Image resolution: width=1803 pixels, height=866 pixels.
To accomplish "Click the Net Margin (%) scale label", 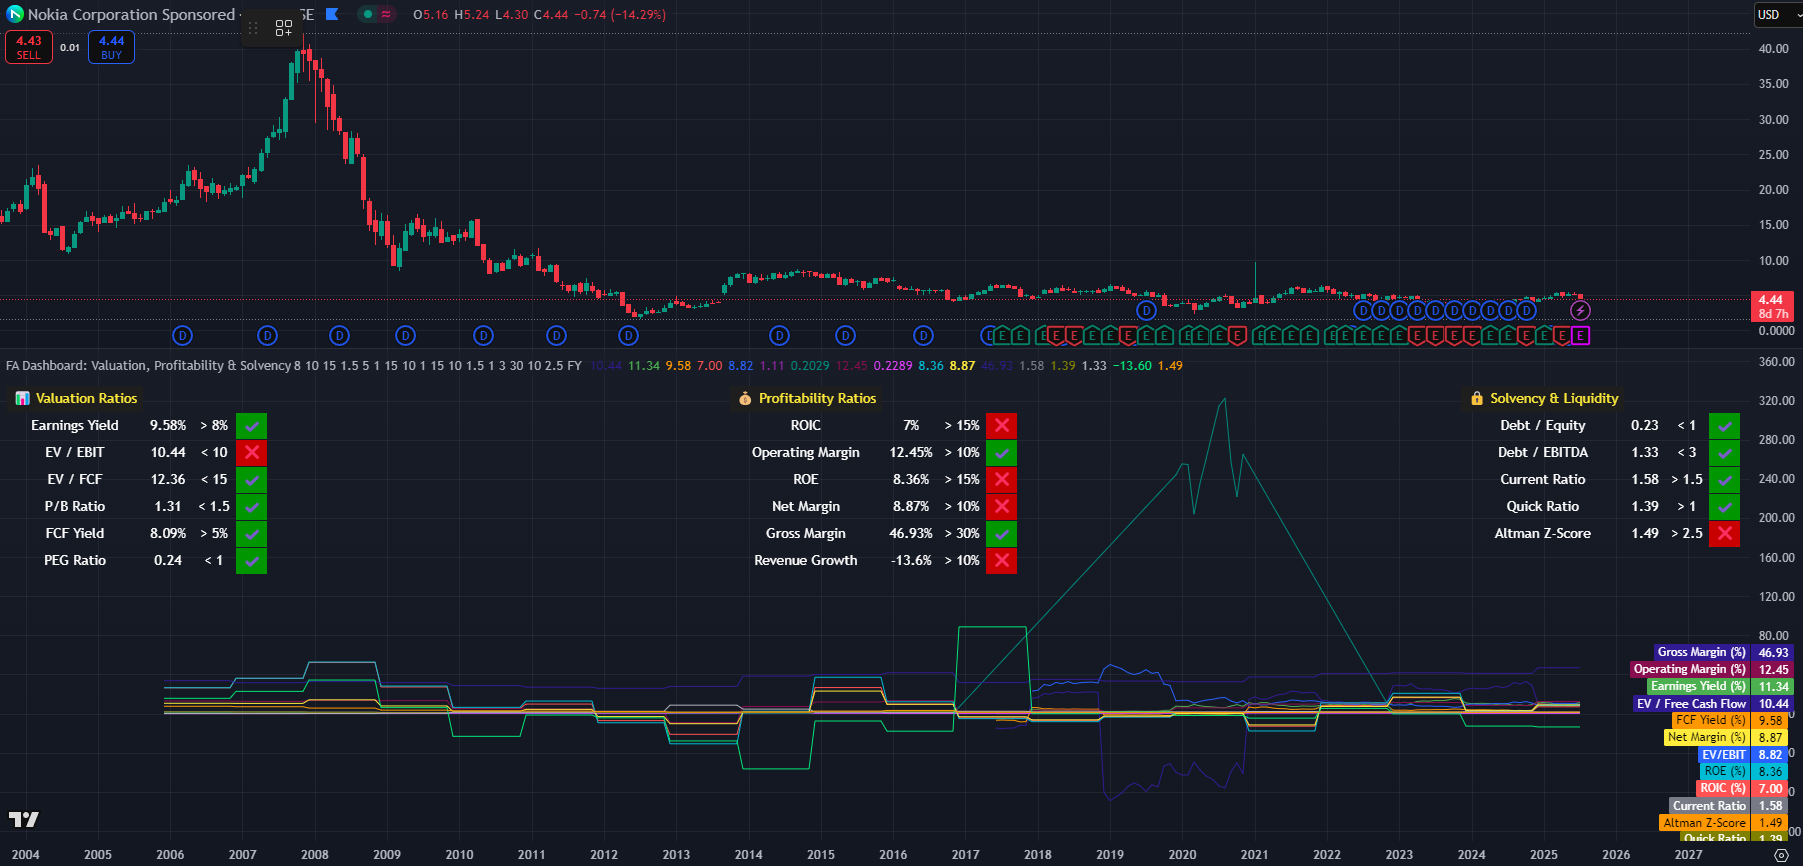I will pos(1707,737).
